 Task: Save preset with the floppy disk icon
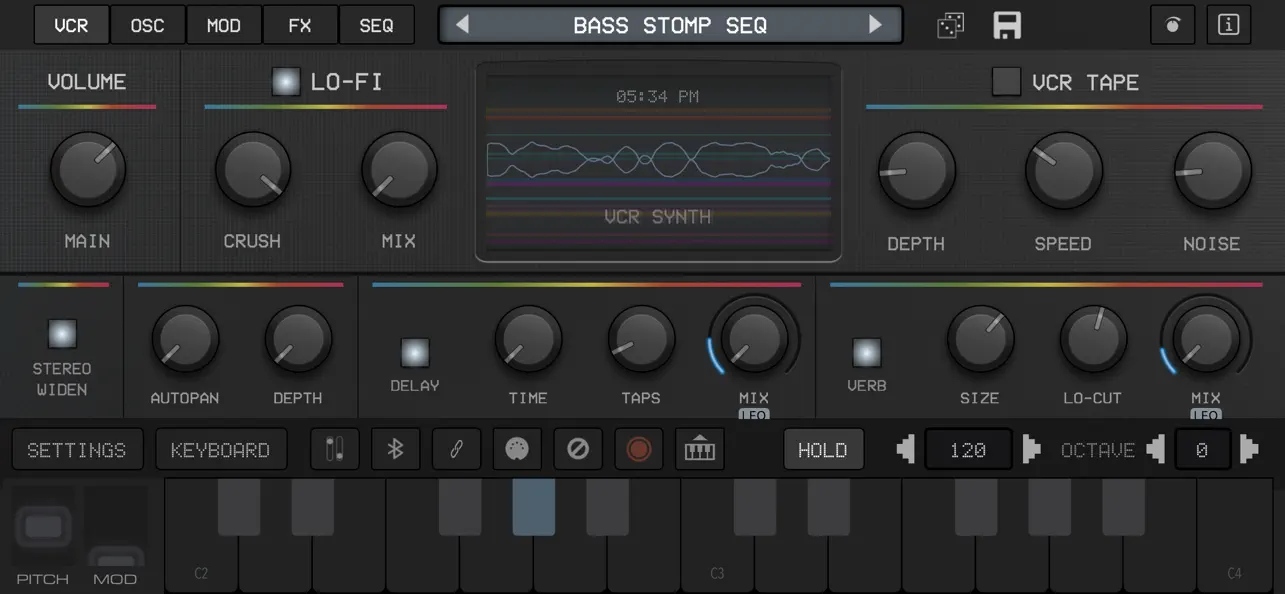point(1007,25)
